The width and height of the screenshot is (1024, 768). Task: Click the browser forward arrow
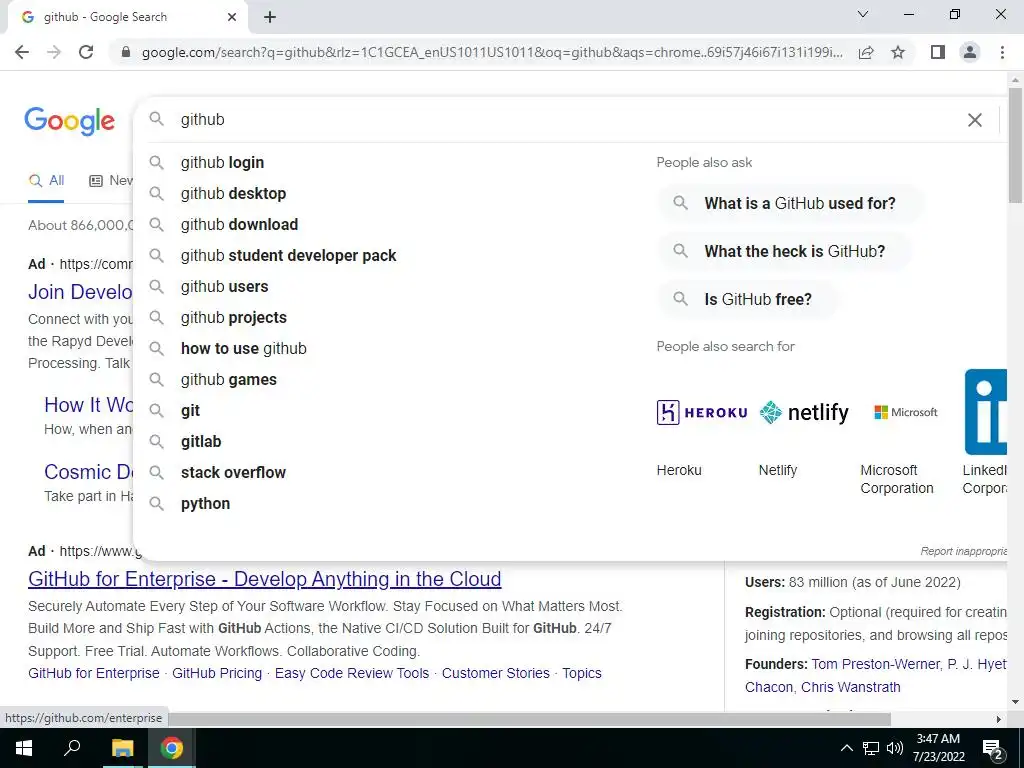coord(54,52)
